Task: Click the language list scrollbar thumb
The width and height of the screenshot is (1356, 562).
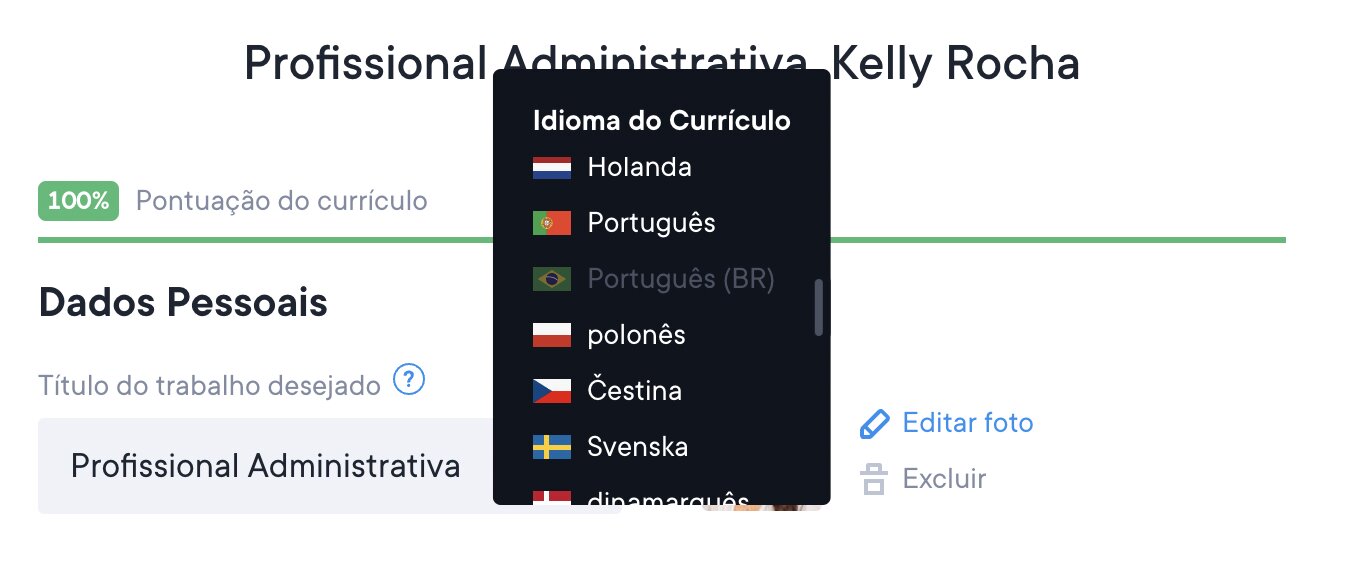Action: [x=819, y=307]
